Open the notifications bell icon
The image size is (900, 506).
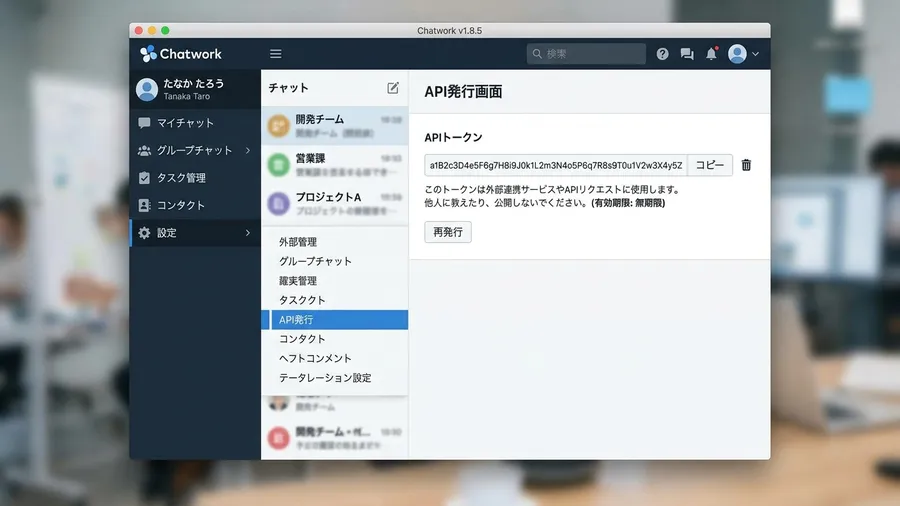point(712,53)
